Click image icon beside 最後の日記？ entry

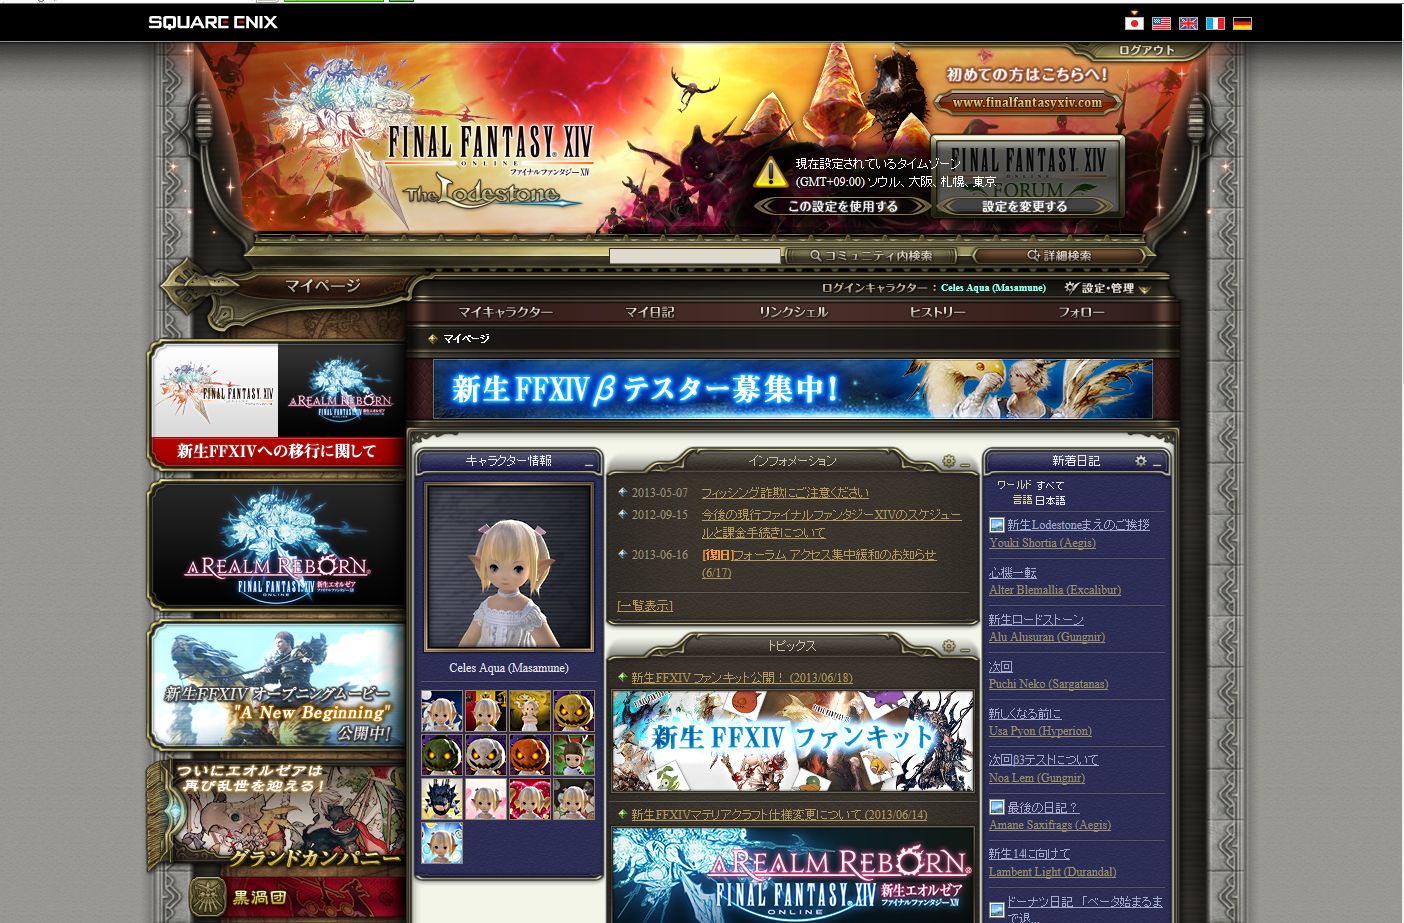[x=996, y=807]
